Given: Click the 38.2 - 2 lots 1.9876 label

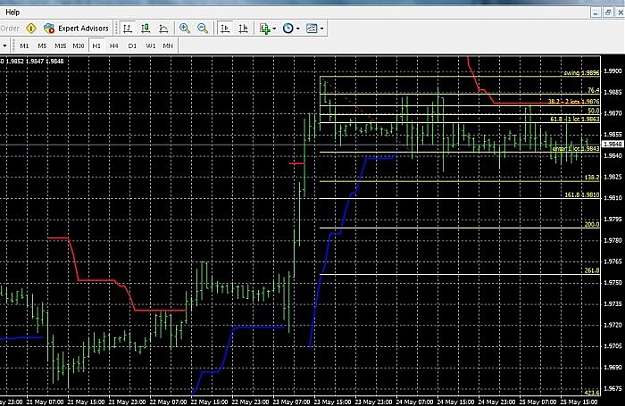Looking at the screenshot, I should pyautogui.click(x=574, y=102).
